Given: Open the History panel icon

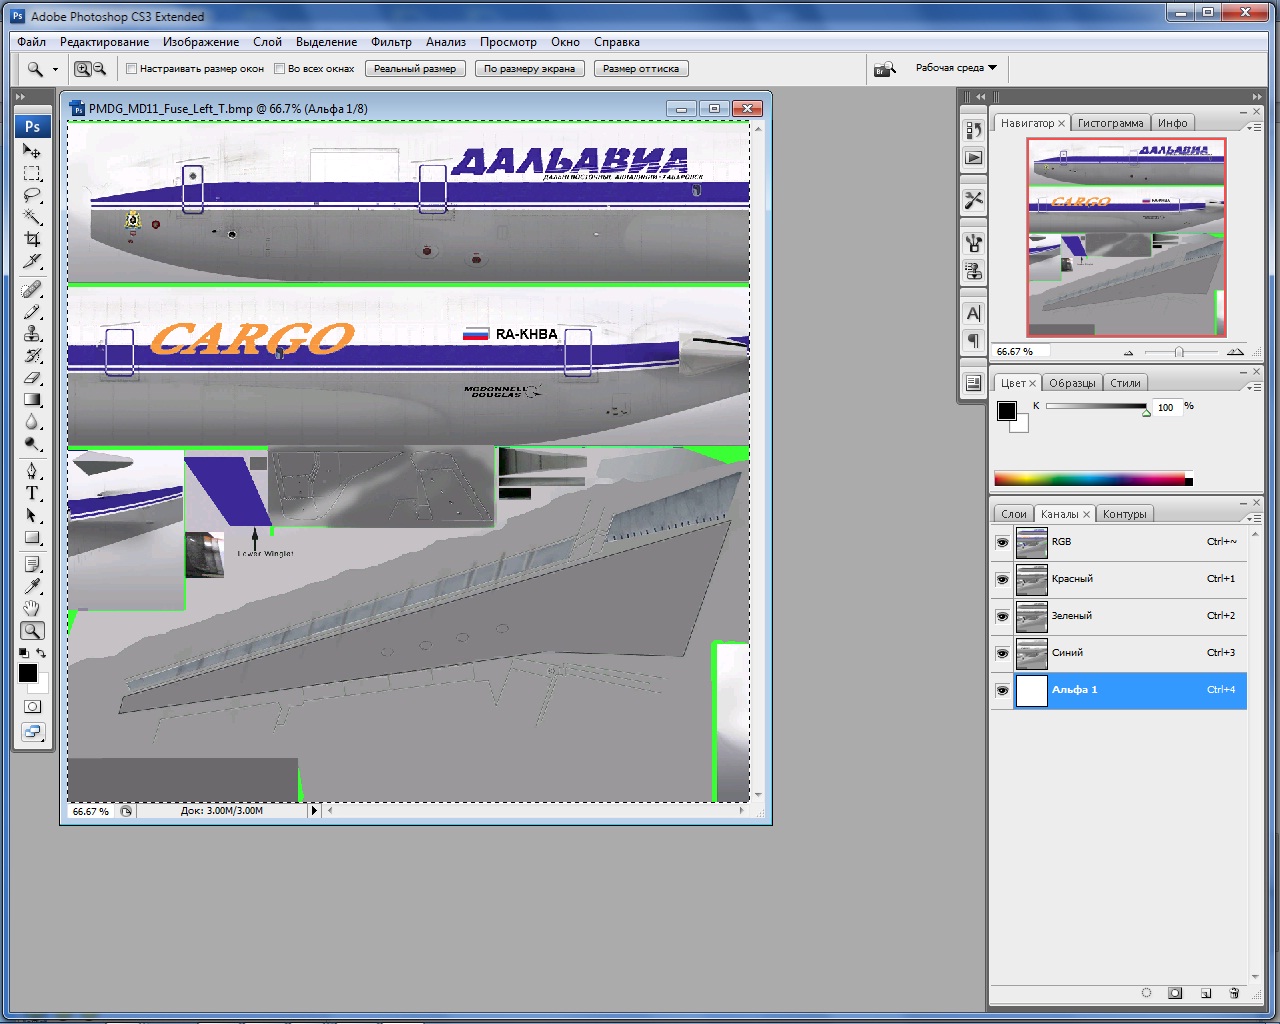Looking at the screenshot, I should pos(973,130).
